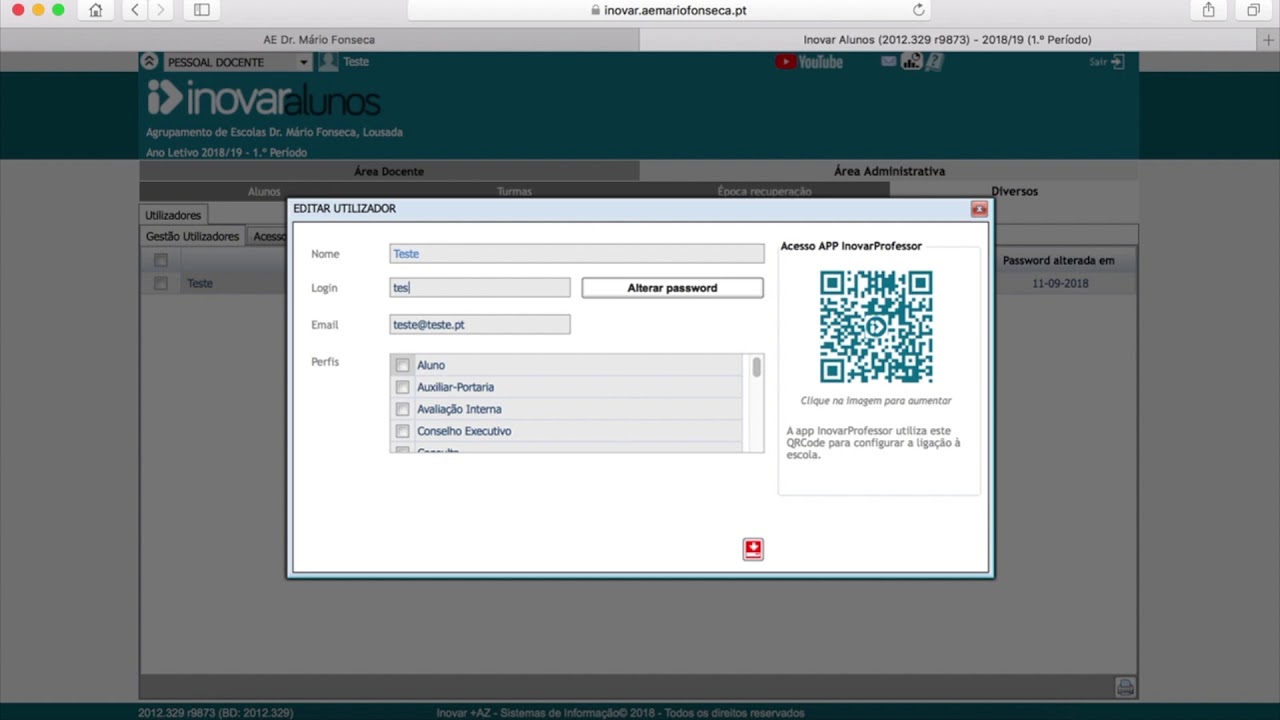Show all tabs in Safari
Image resolution: width=1280 pixels, height=720 pixels.
point(1253,10)
